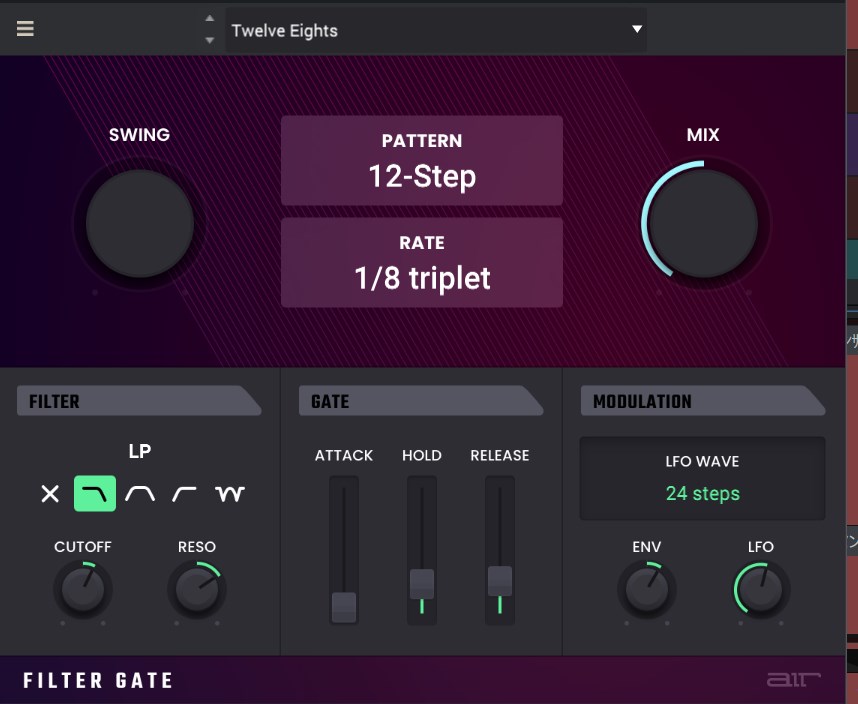Open the hamburger menu icon
Screen dimensions: 858x704
point(25,29)
